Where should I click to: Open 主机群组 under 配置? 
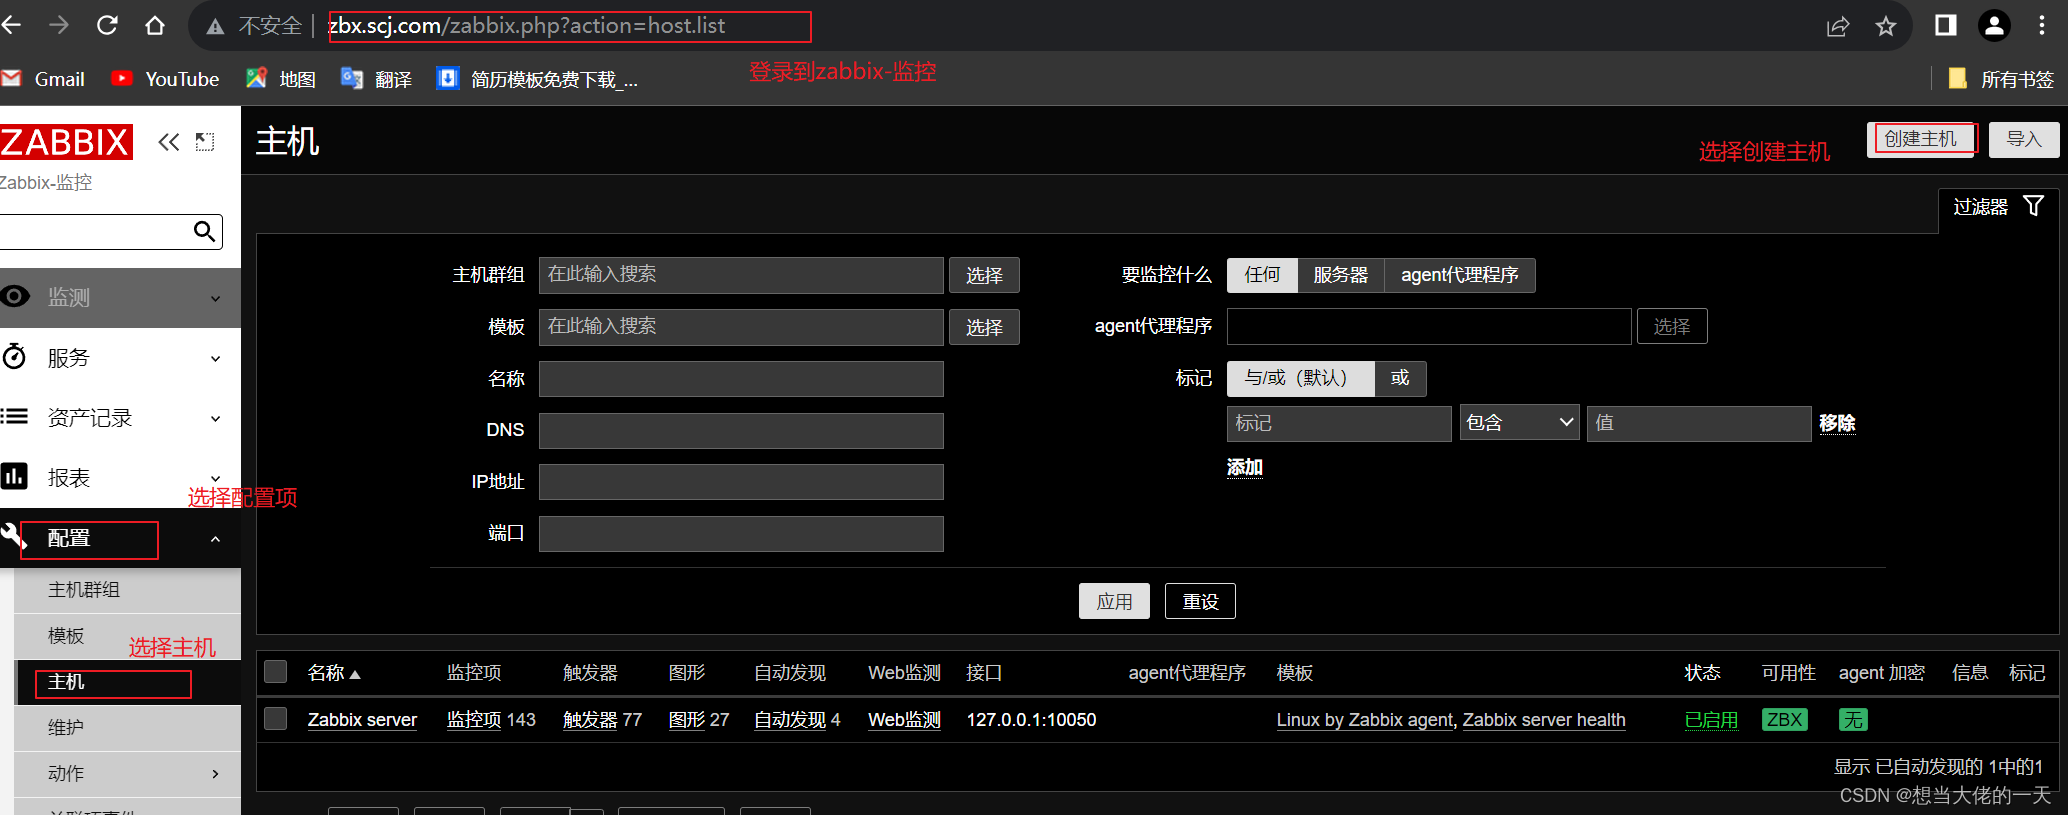tap(128, 590)
